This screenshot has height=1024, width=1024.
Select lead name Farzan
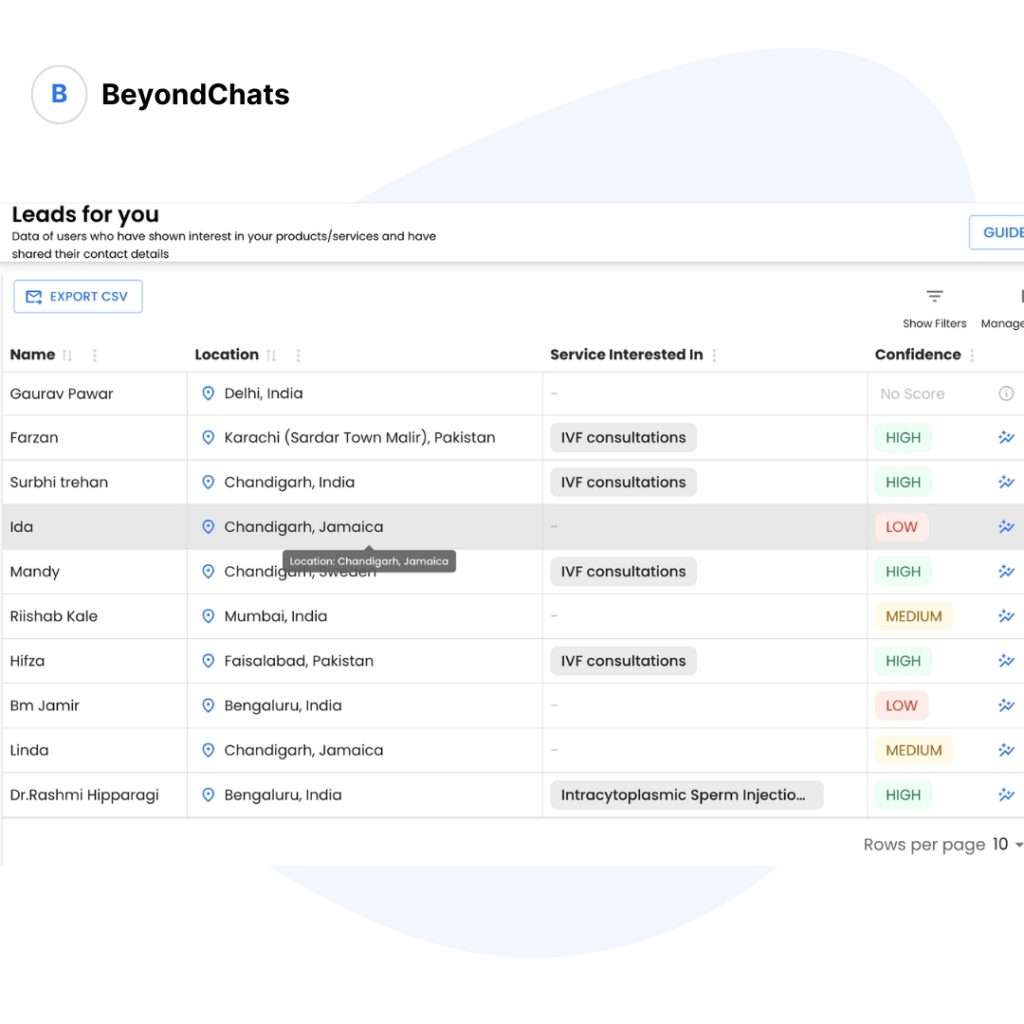[34, 438]
